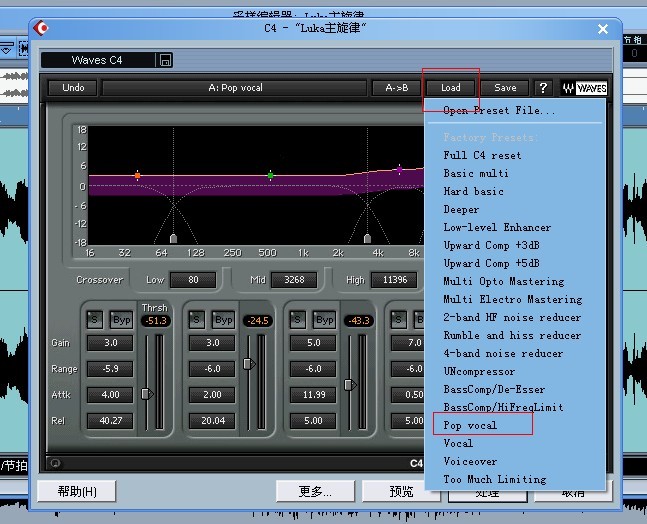
Task: Choose Open Preset File... entry
Action: click(499, 111)
